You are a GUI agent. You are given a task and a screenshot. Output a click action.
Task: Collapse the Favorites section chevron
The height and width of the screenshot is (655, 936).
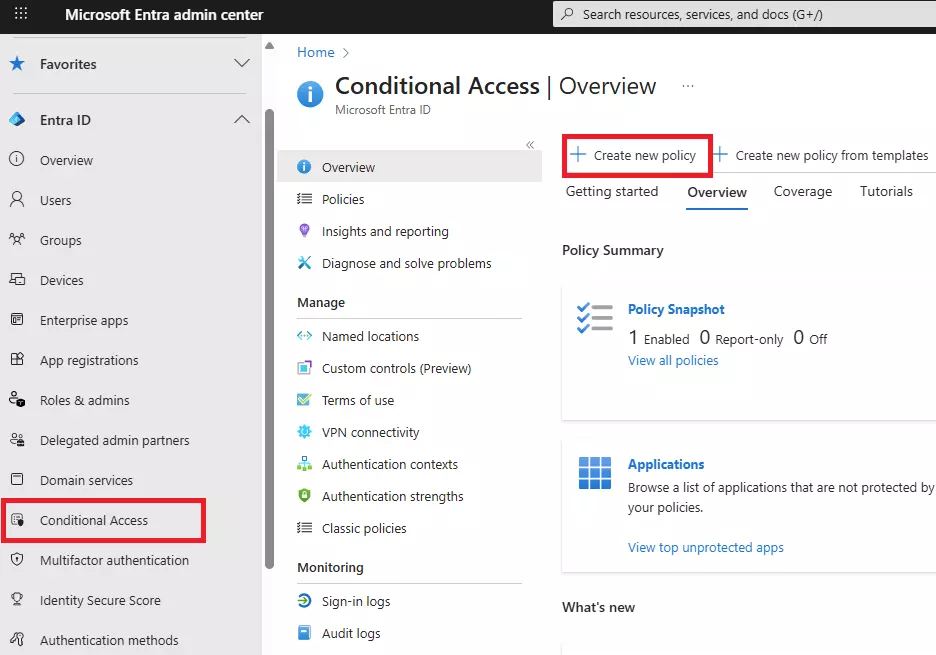tap(241, 63)
